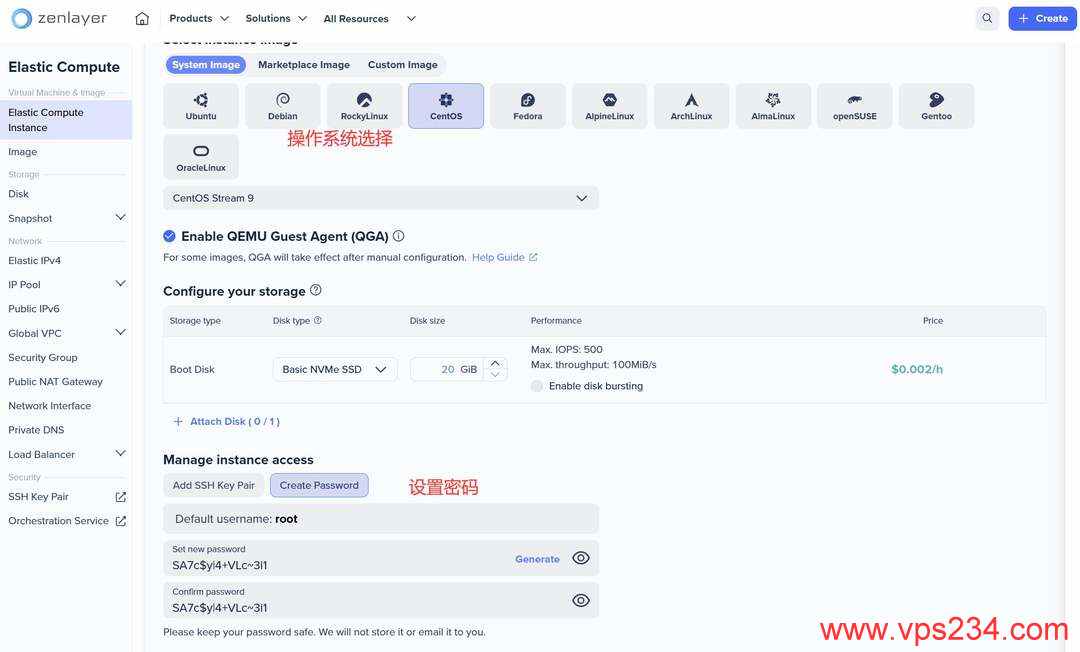Choose the Gentoo operating system
1080x652 pixels.
tap(936, 105)
